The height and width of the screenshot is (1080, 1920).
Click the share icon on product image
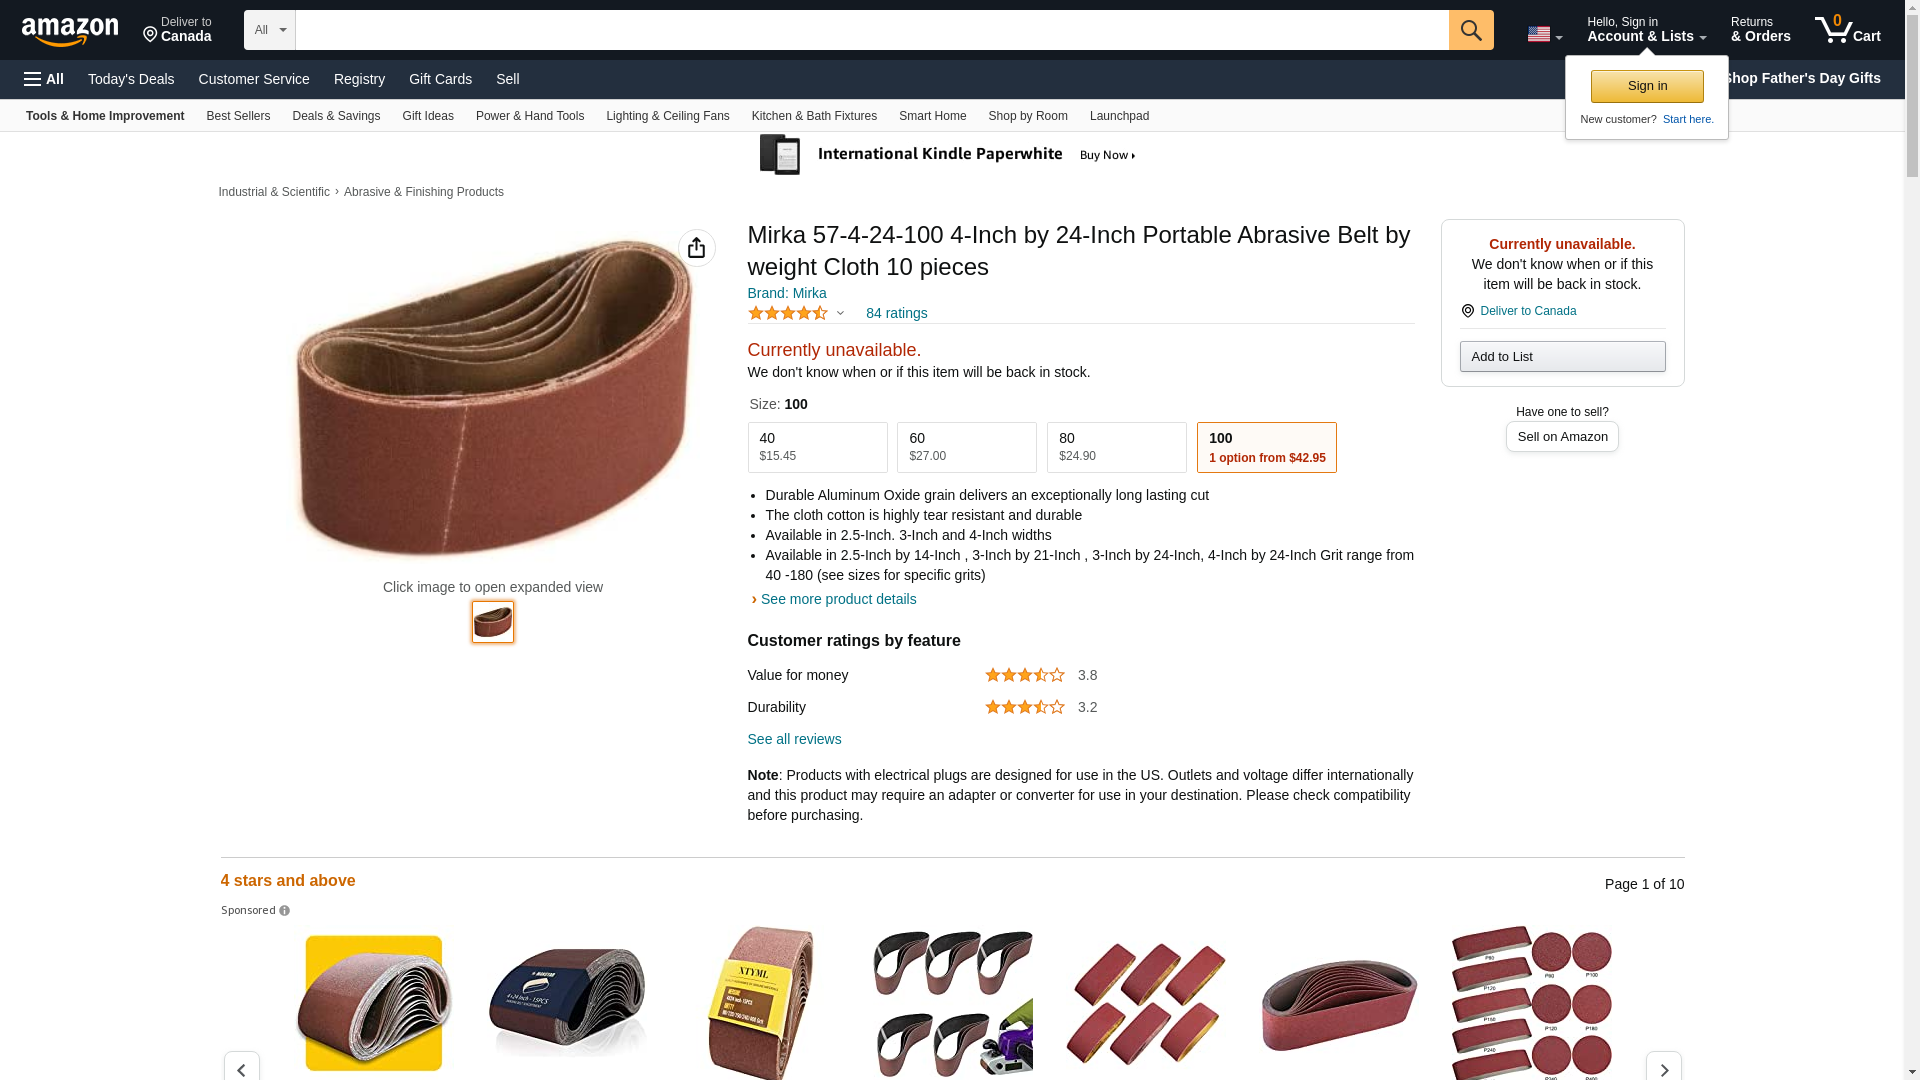click(696, 248)
